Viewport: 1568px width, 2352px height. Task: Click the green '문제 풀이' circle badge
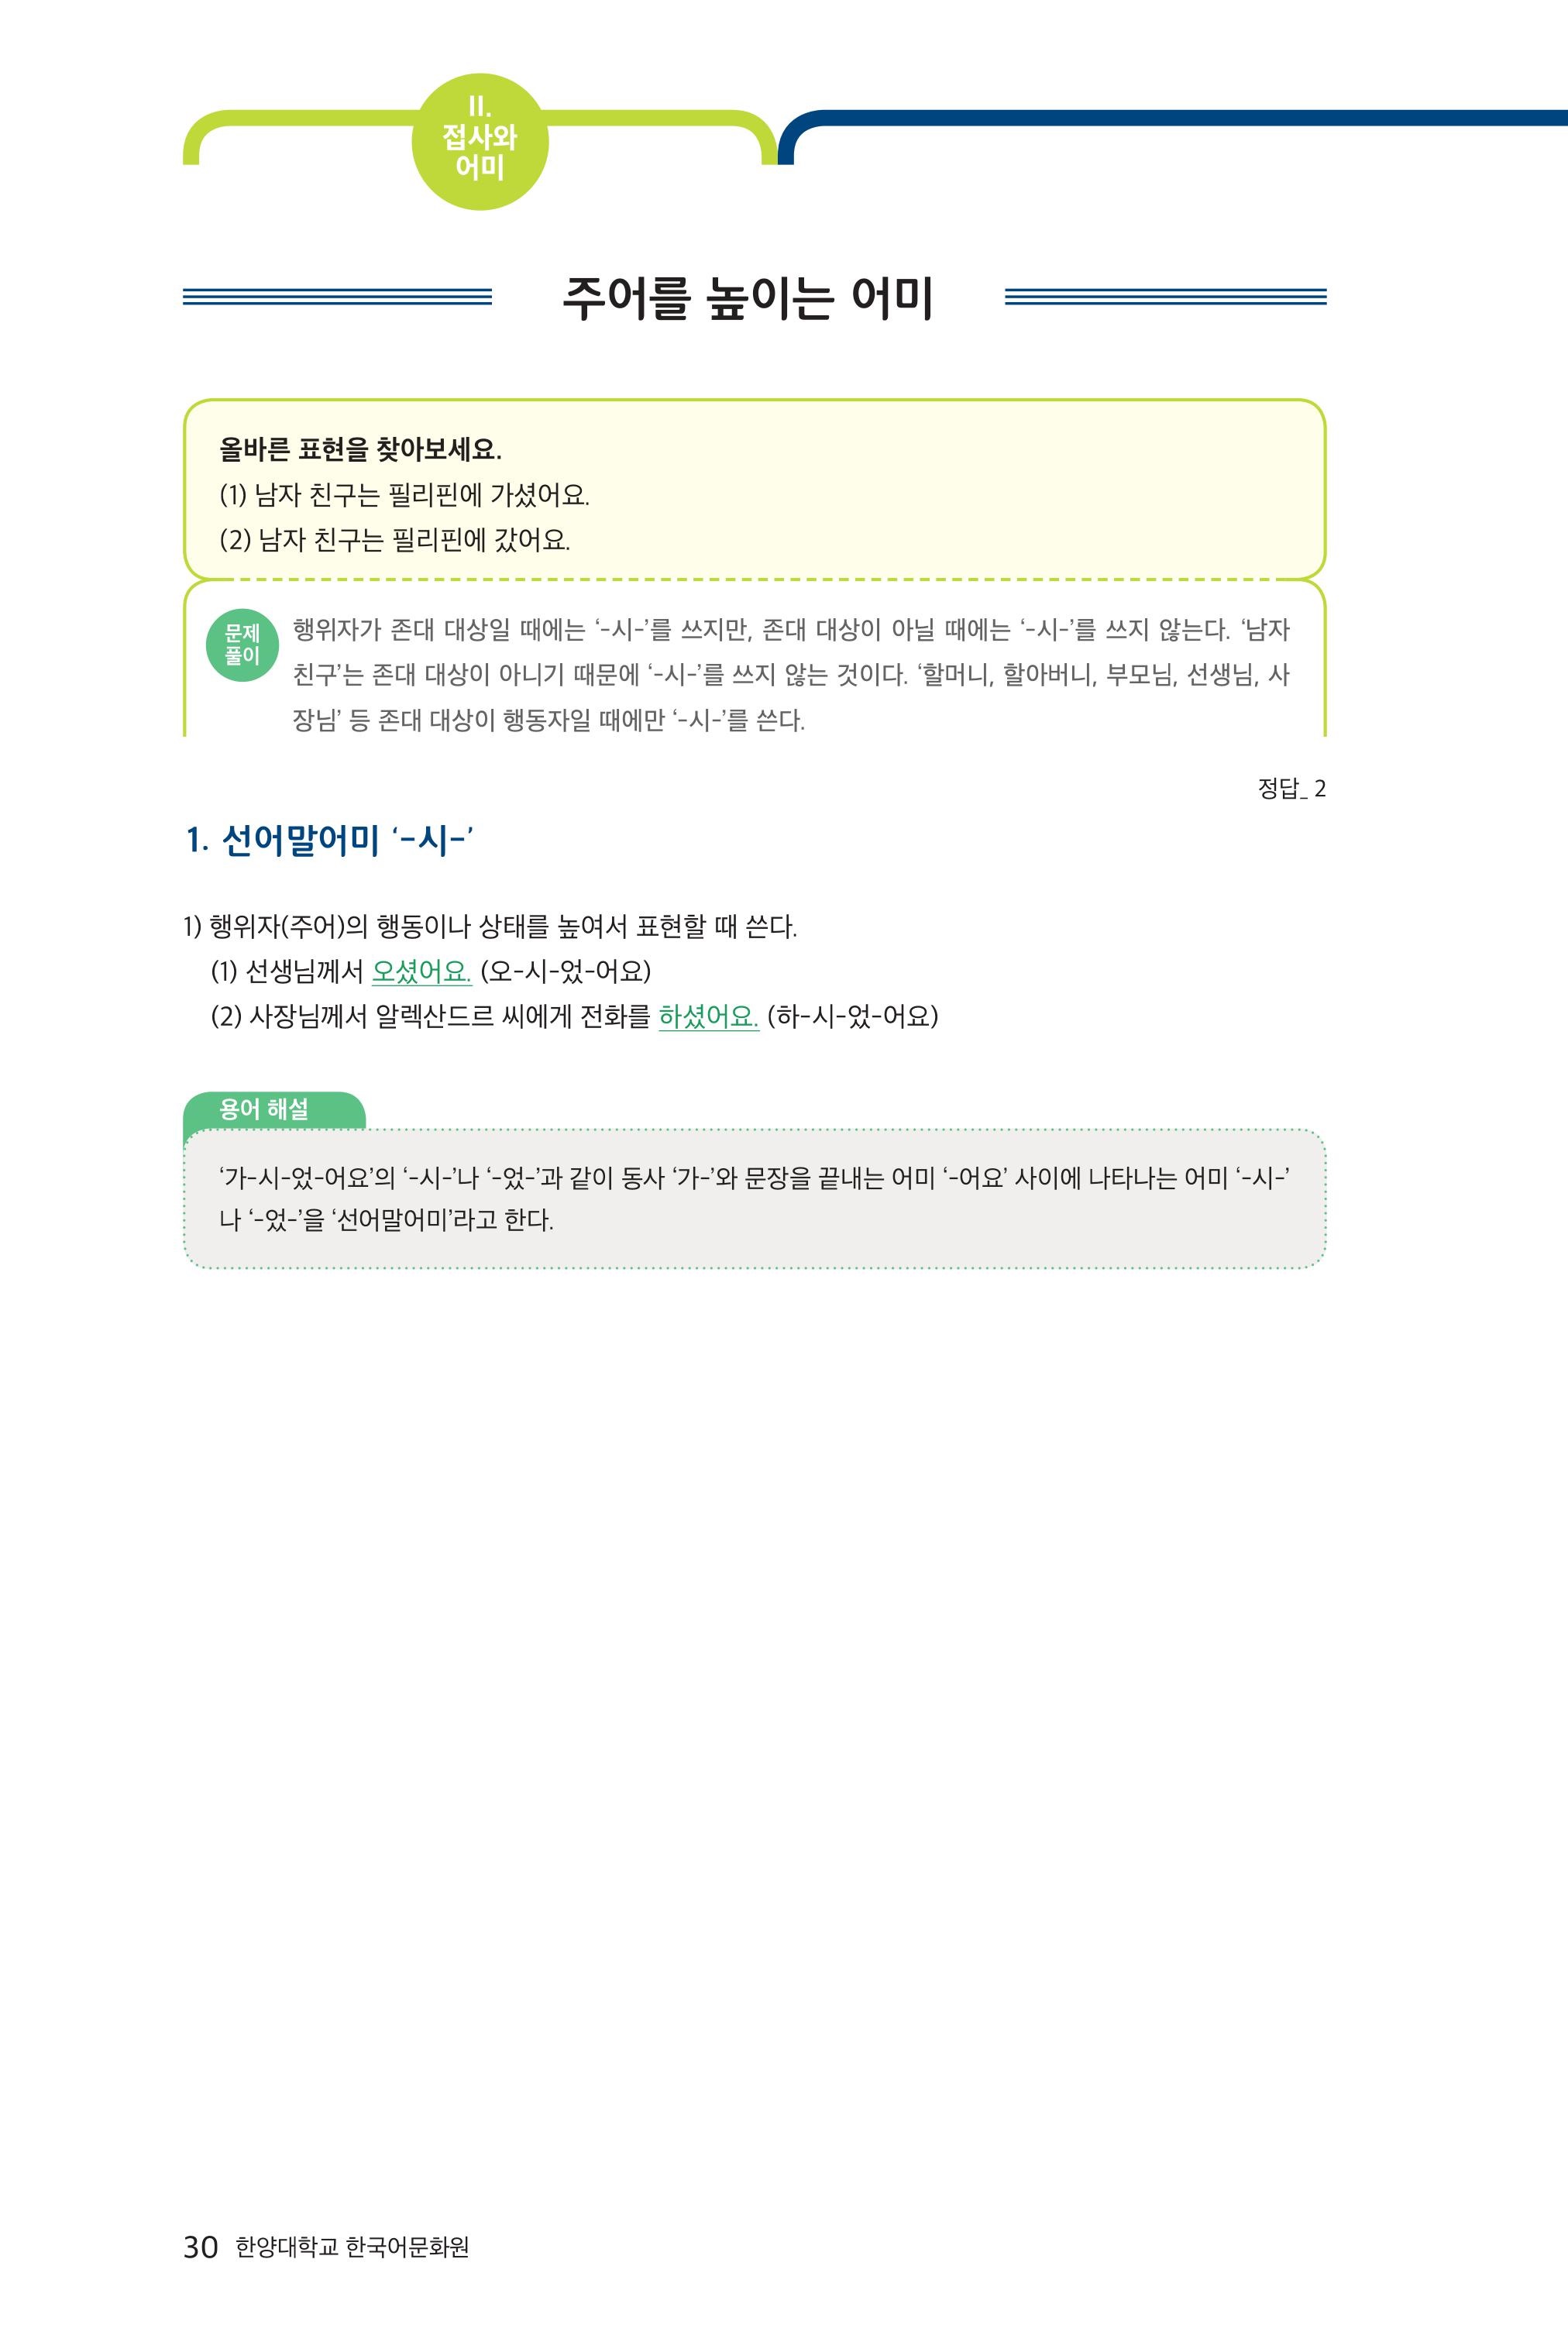[x=242, y=645]
